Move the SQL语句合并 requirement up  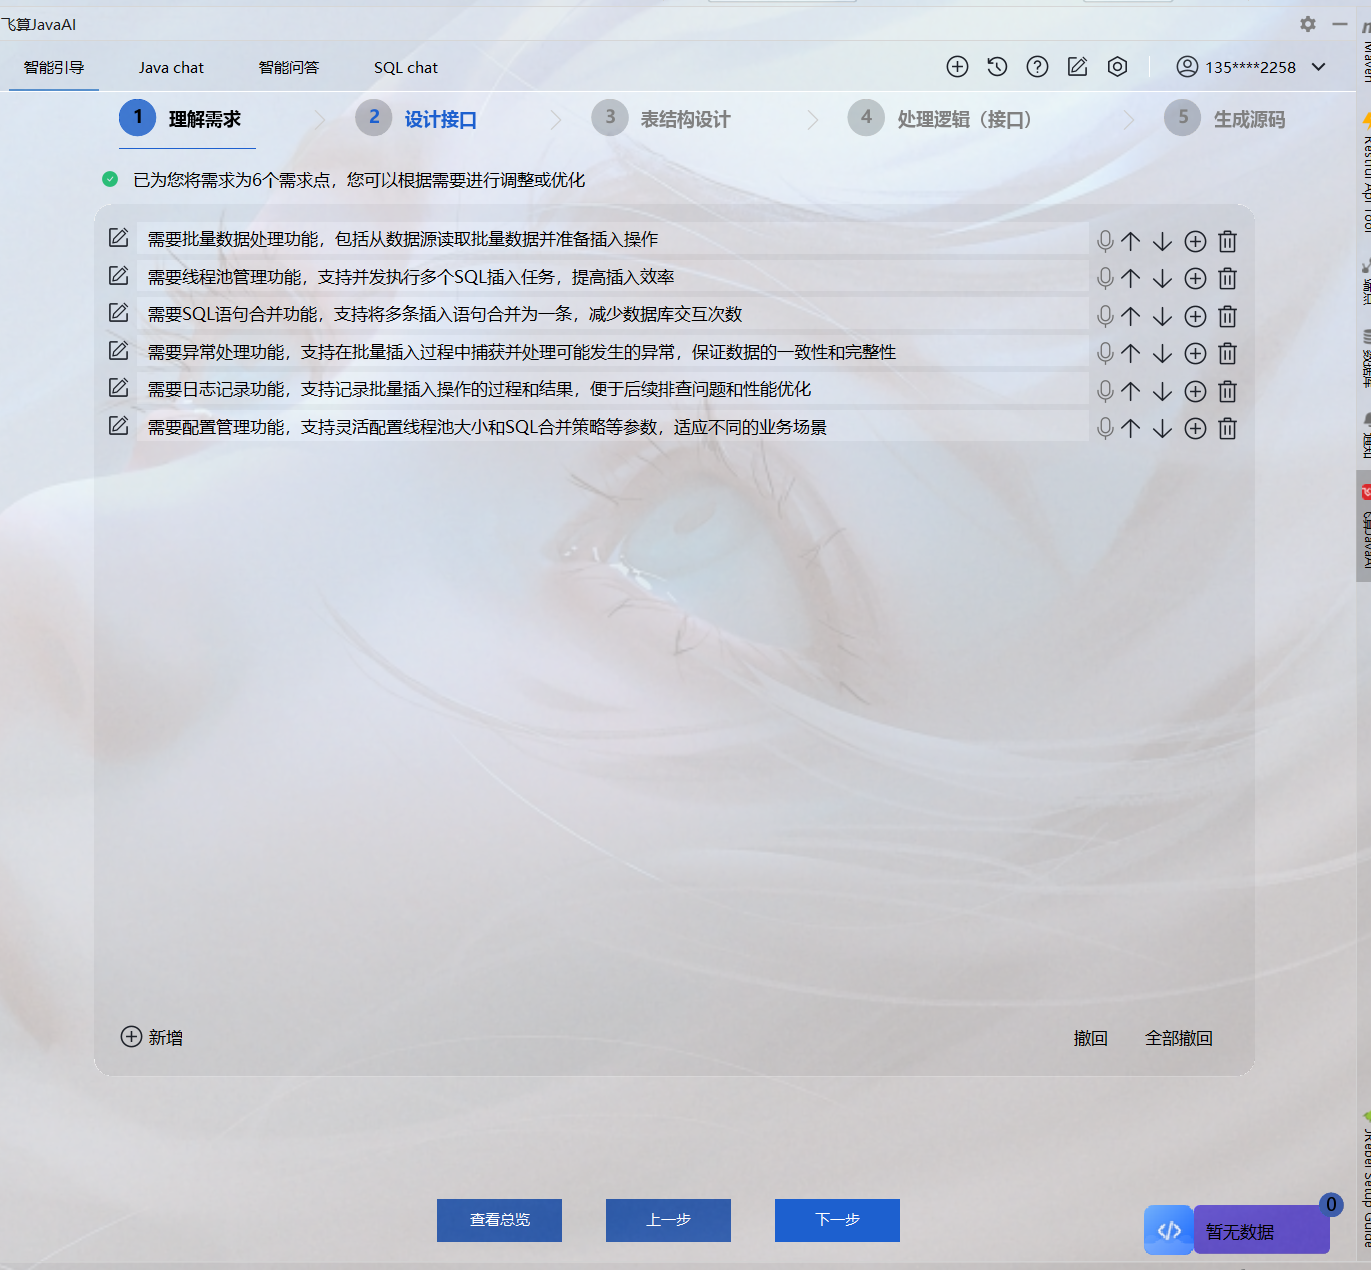1131,316
